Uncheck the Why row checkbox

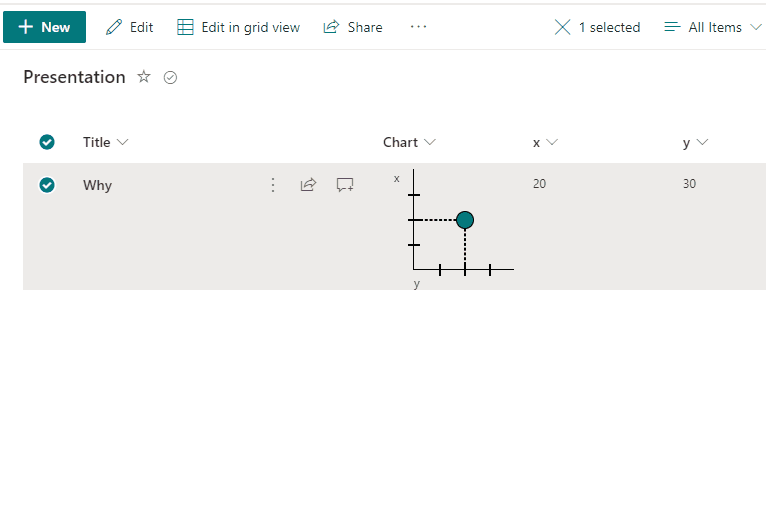pyautogui.click(x=47, y=185)
